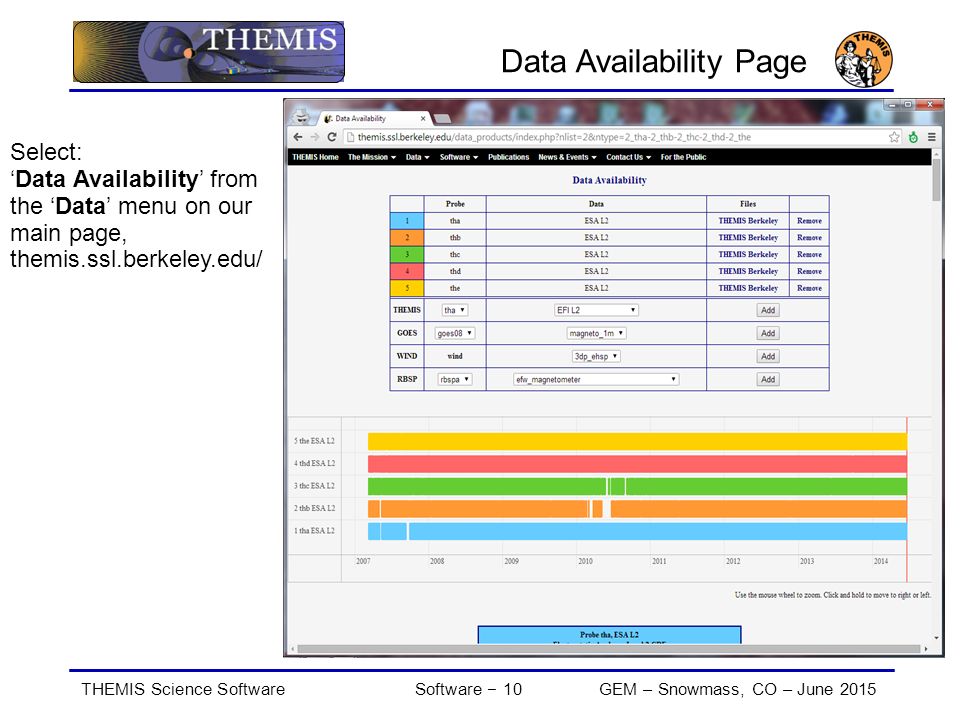Reload the page with the refresh icon

[x=332, y=137]
